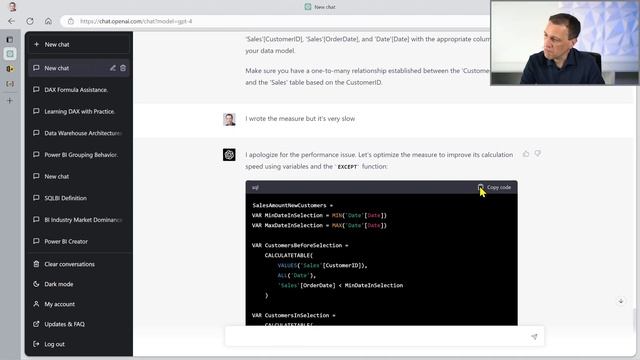Open the browser home page icon
The height and width of the screenshot is (360, 640).
(48, 21)
